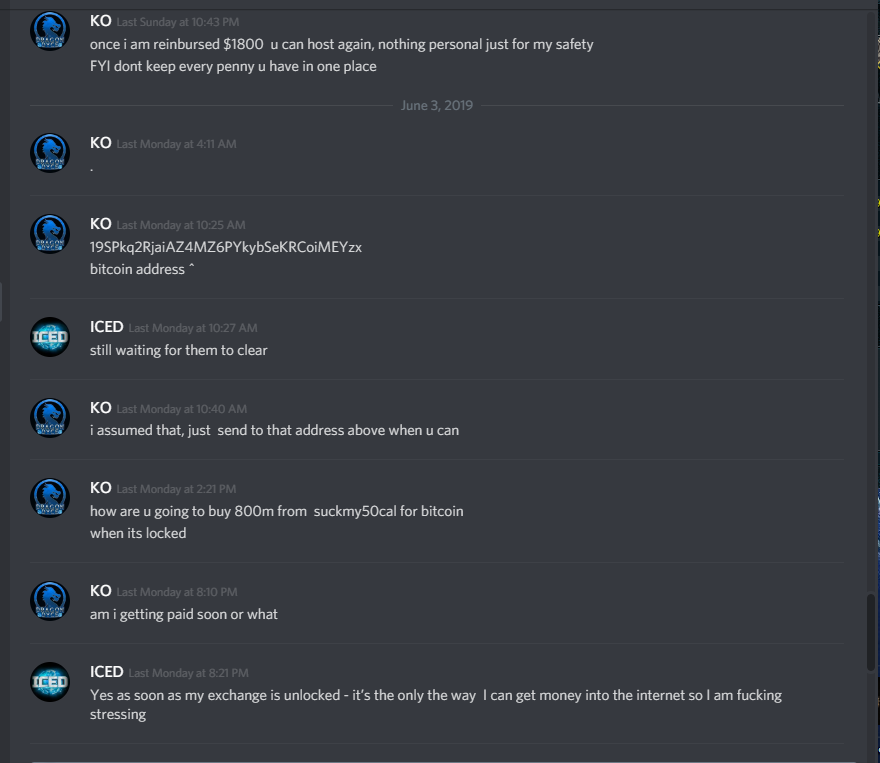Click ICED username on 'still waiting' message
This screenshot has height=763, width=880.
(107, 327)
